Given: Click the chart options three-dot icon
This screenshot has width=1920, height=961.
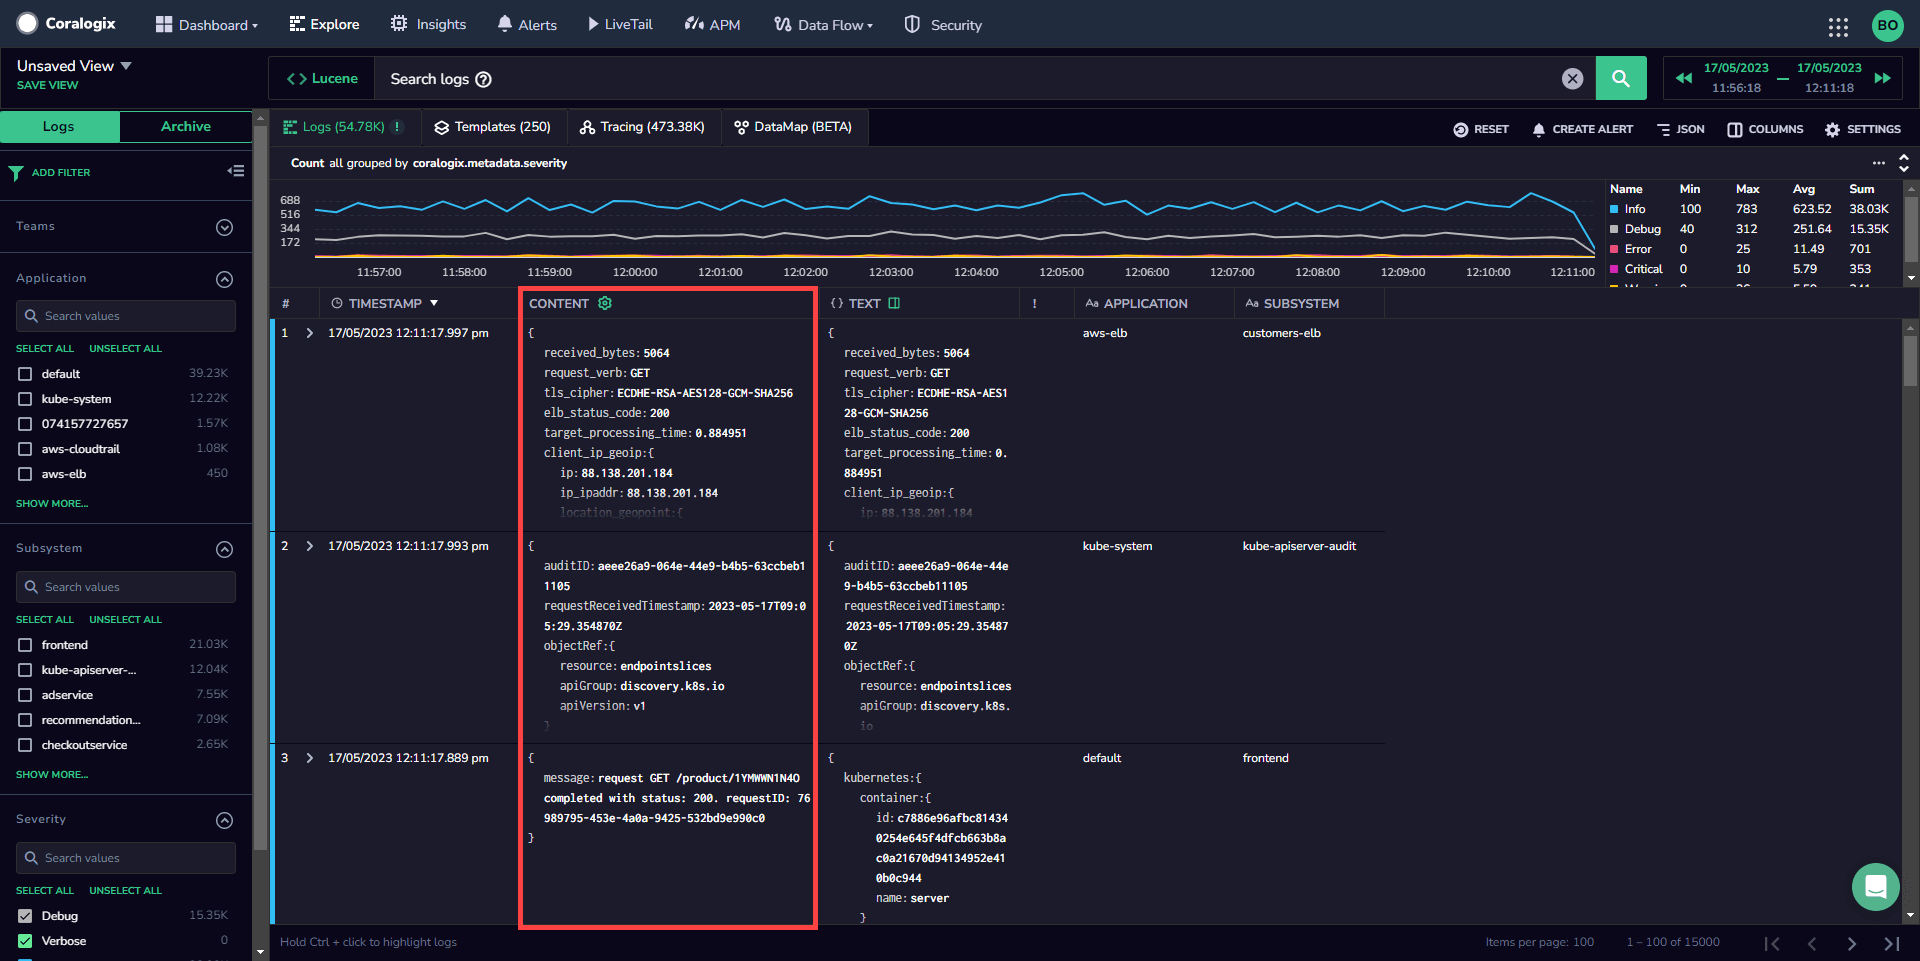Looking at the screenshot, I should [1879, 163].
